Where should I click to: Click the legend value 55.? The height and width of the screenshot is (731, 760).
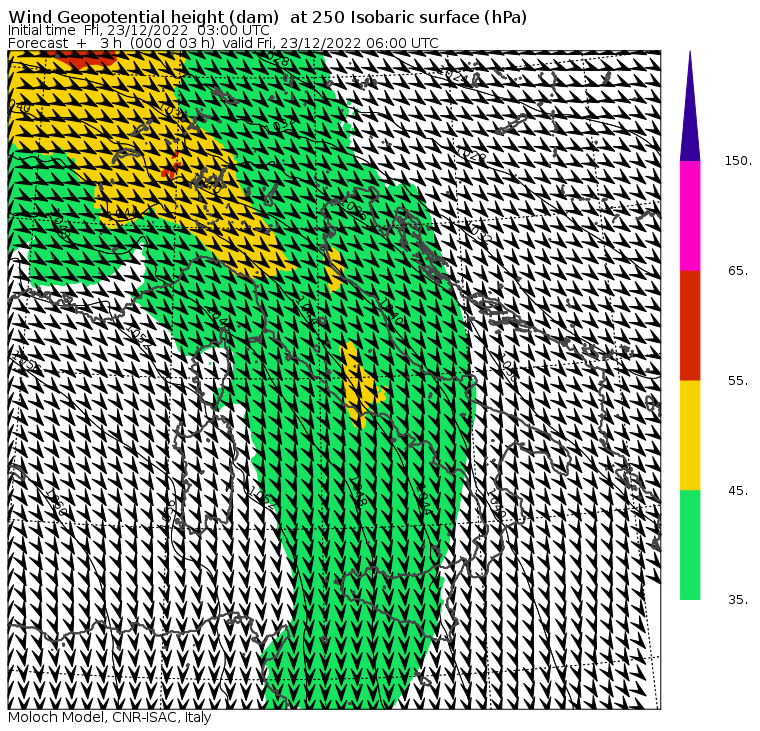[738, 381]
